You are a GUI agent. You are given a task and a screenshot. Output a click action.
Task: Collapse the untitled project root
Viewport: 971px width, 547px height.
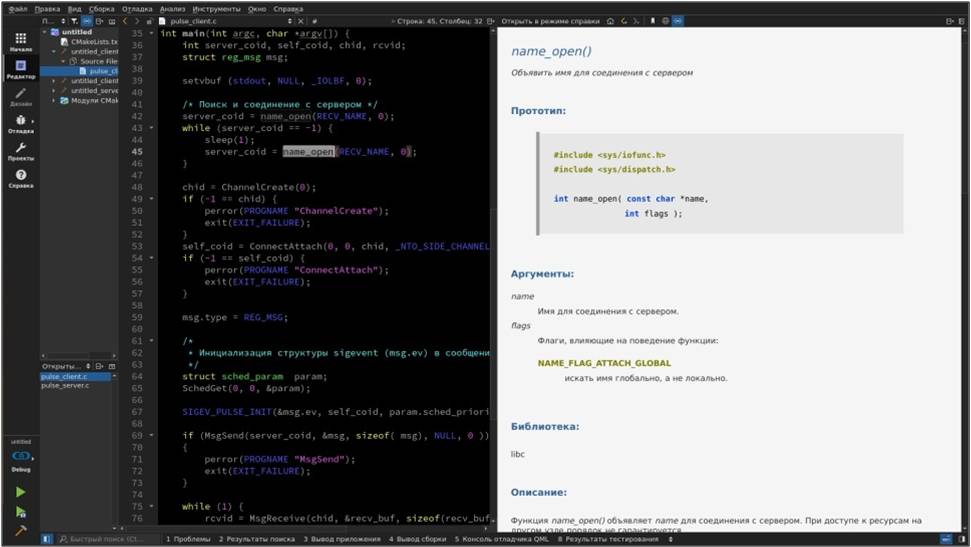coord(45,32)
